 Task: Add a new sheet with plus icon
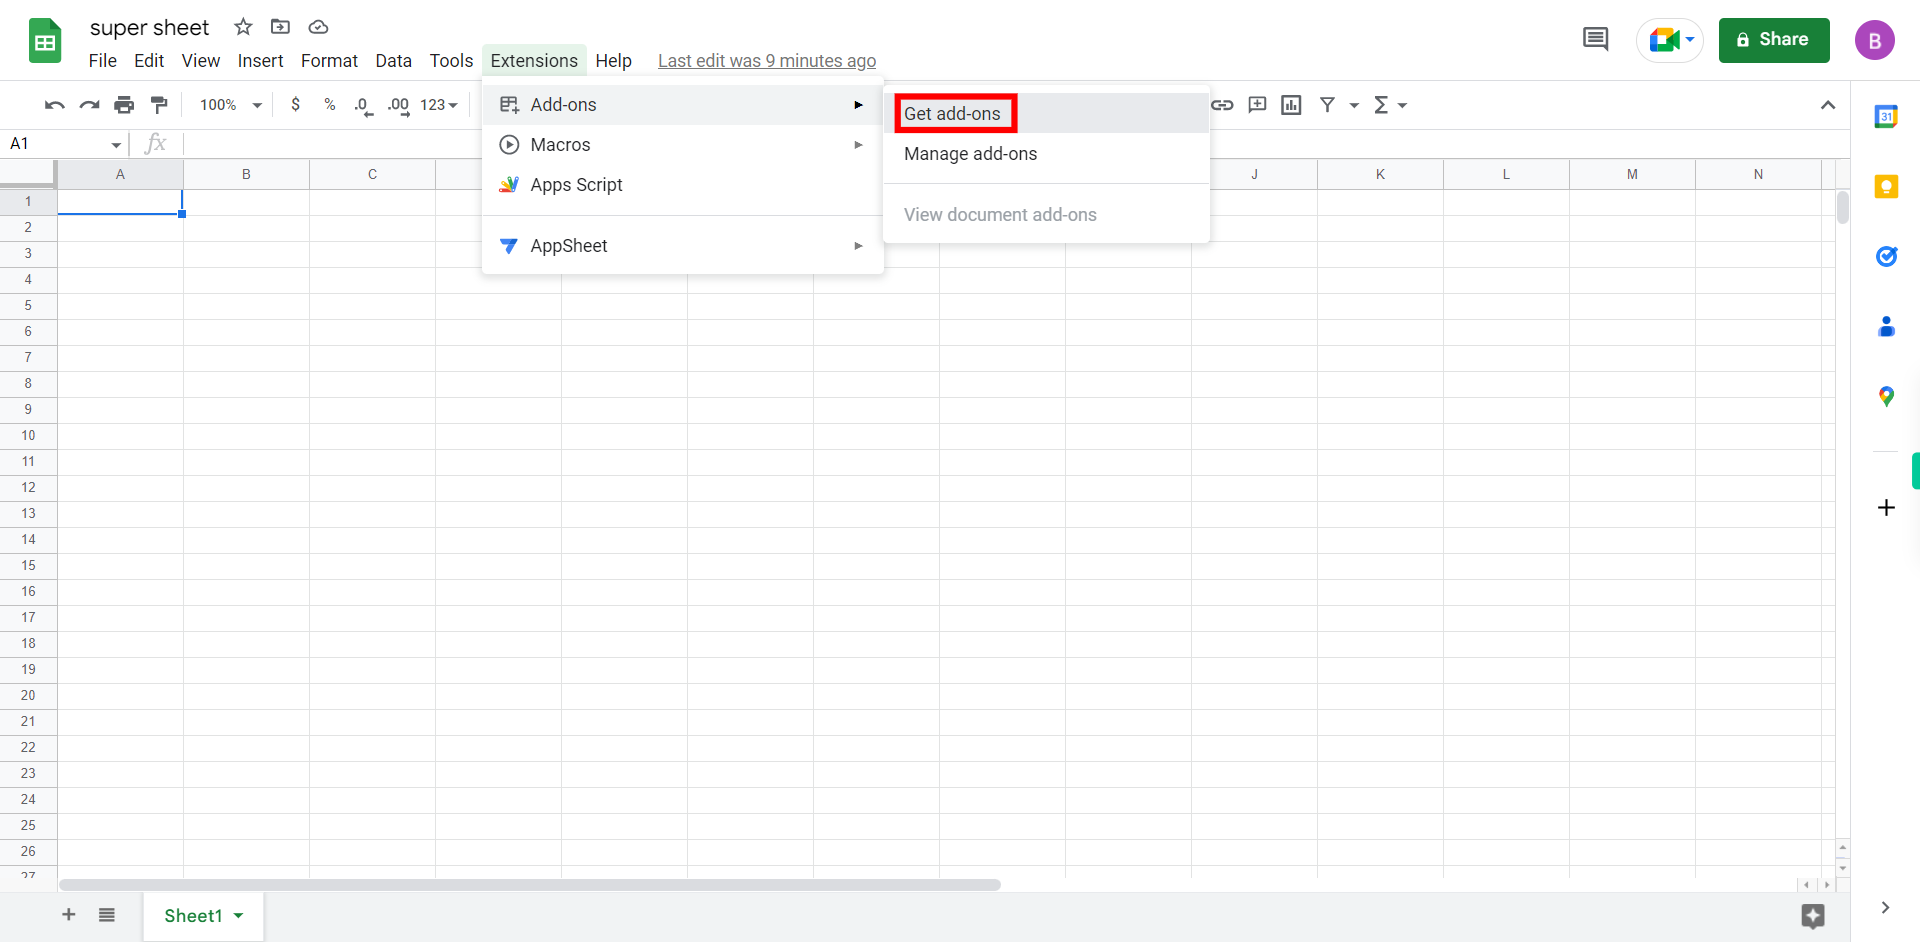[x=69, y=915]
